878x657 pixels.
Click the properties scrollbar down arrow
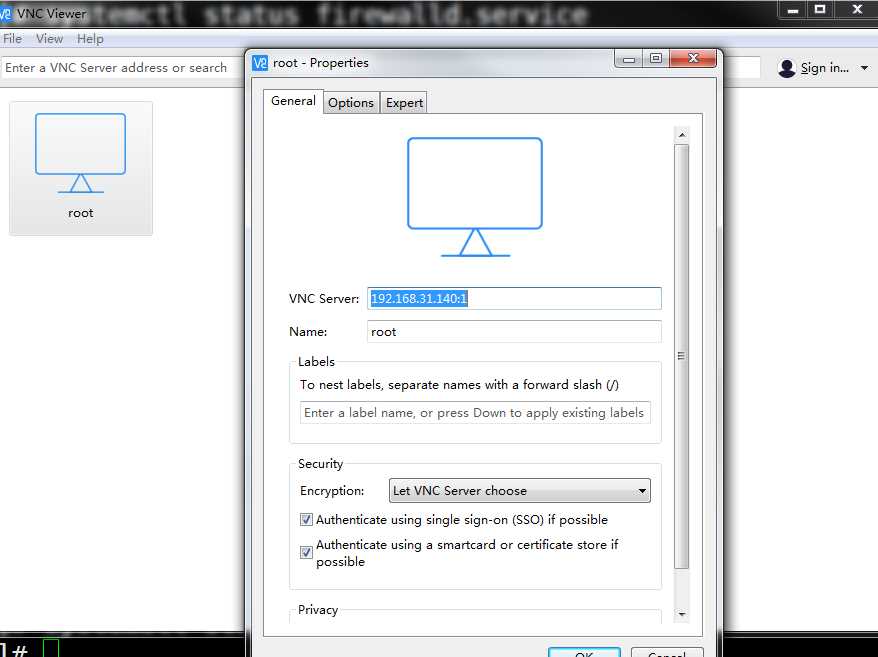coord(681,614)
